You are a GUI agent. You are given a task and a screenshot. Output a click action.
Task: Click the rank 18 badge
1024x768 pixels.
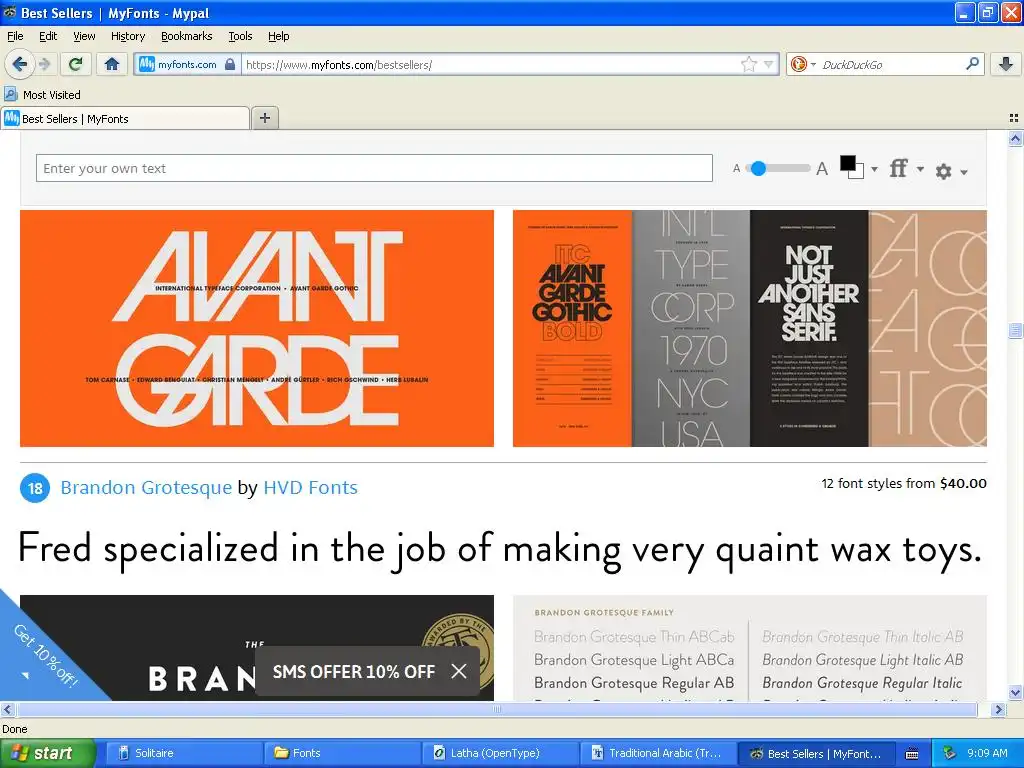point(35,488)
